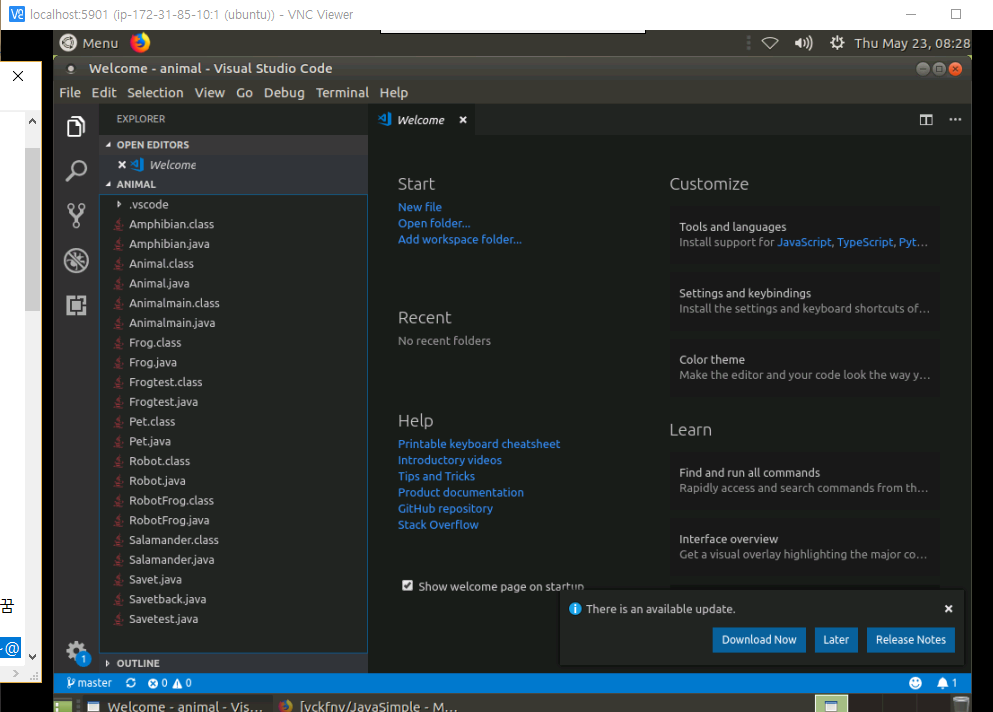Viewport: 993px width, 712px height.
Task: Open RobotFrog.java in explorer
Action: click(233, 520)
